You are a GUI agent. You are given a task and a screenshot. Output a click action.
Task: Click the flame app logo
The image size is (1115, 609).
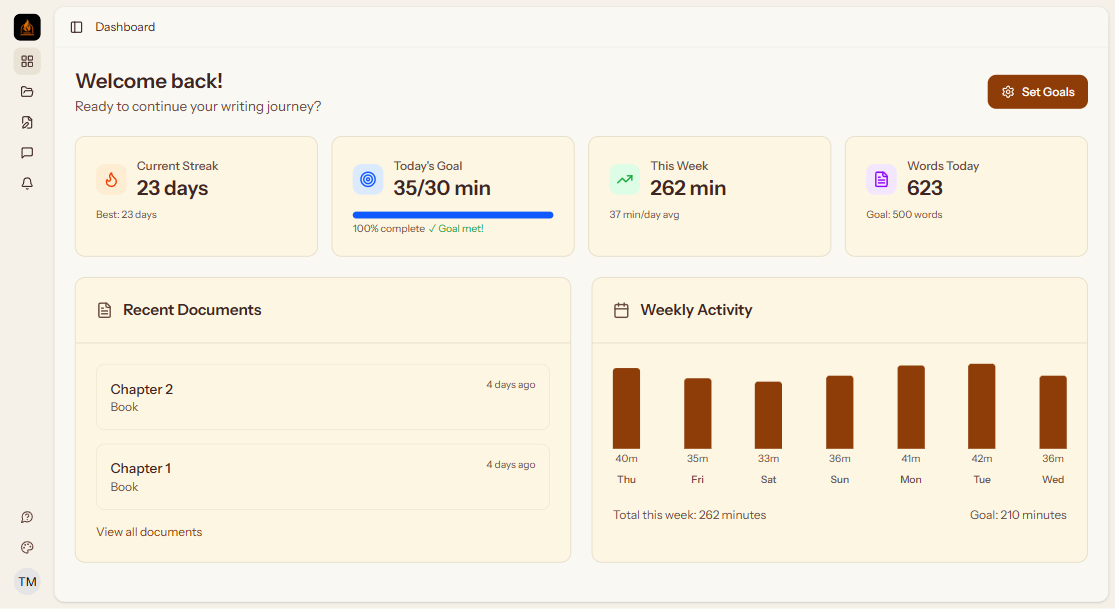(x=26, y=27)
